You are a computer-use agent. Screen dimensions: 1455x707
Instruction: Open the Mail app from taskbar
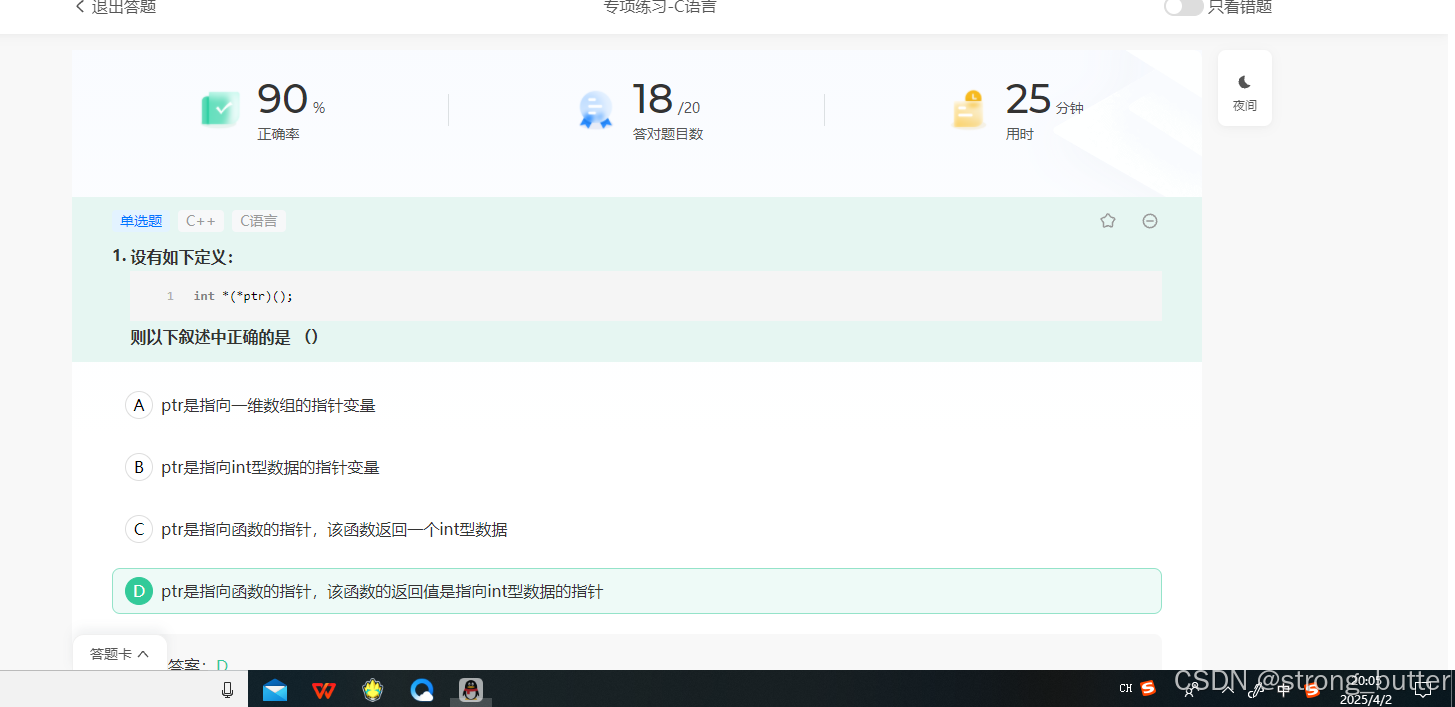point(275,690)
